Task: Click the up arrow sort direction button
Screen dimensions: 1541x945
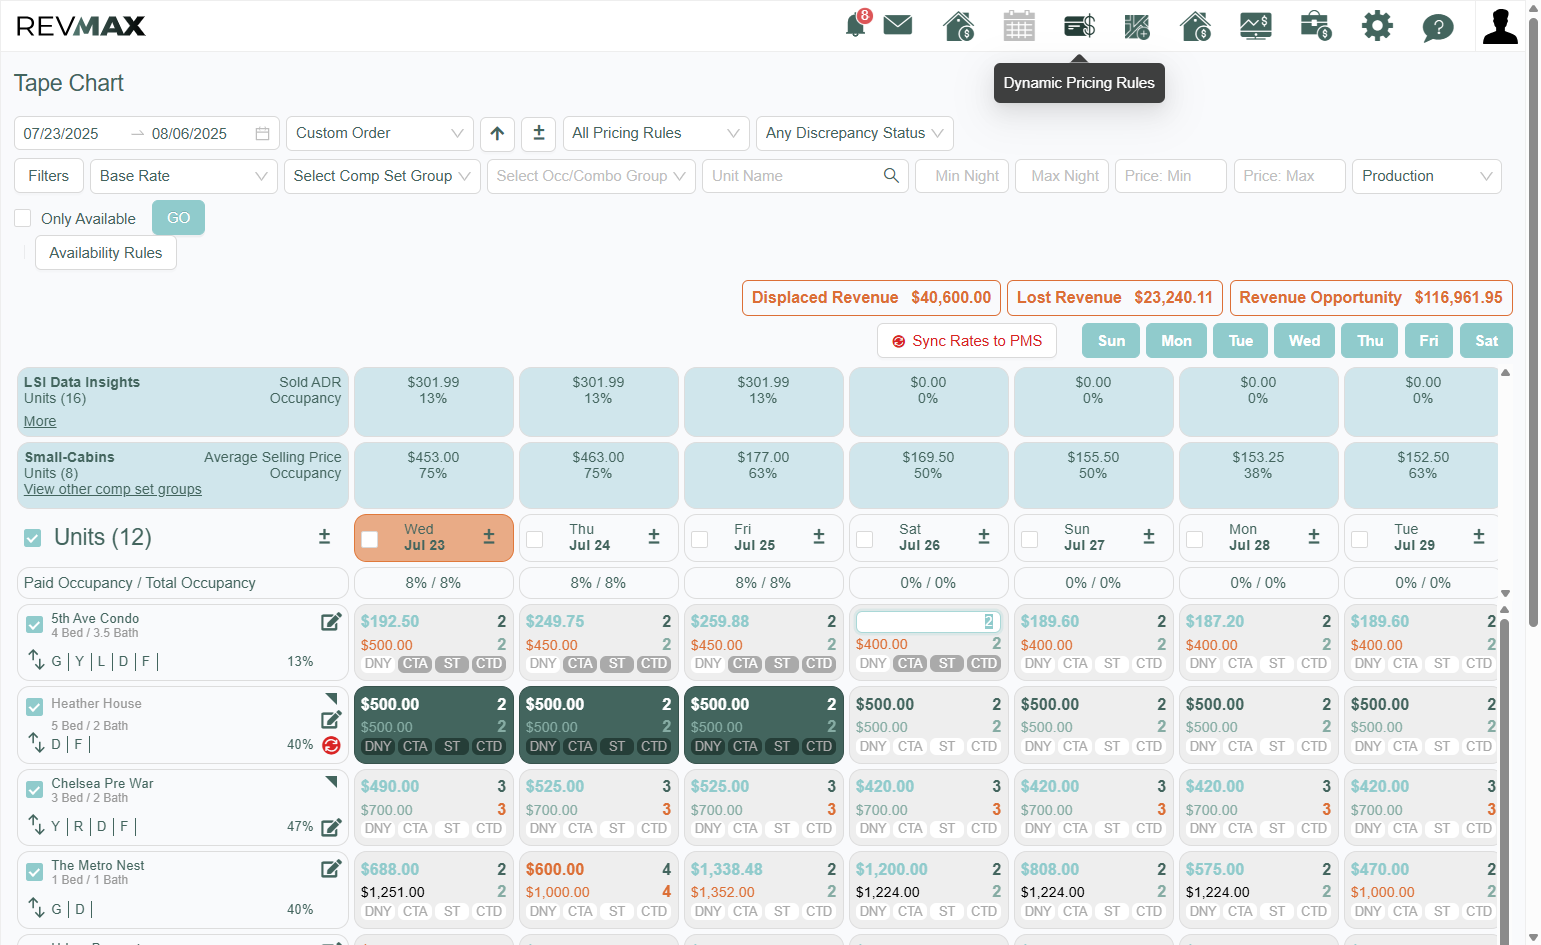Action: (x=497, y=133)
